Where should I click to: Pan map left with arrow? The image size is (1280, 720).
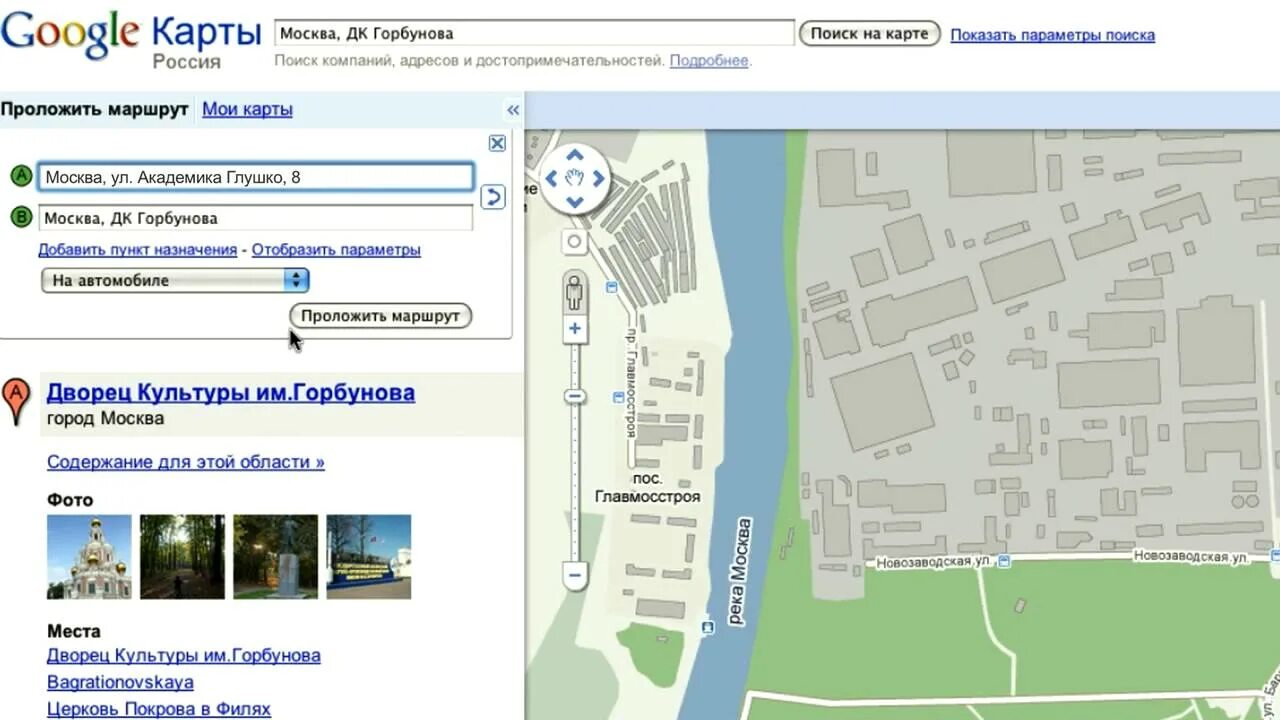pos(550,179)
